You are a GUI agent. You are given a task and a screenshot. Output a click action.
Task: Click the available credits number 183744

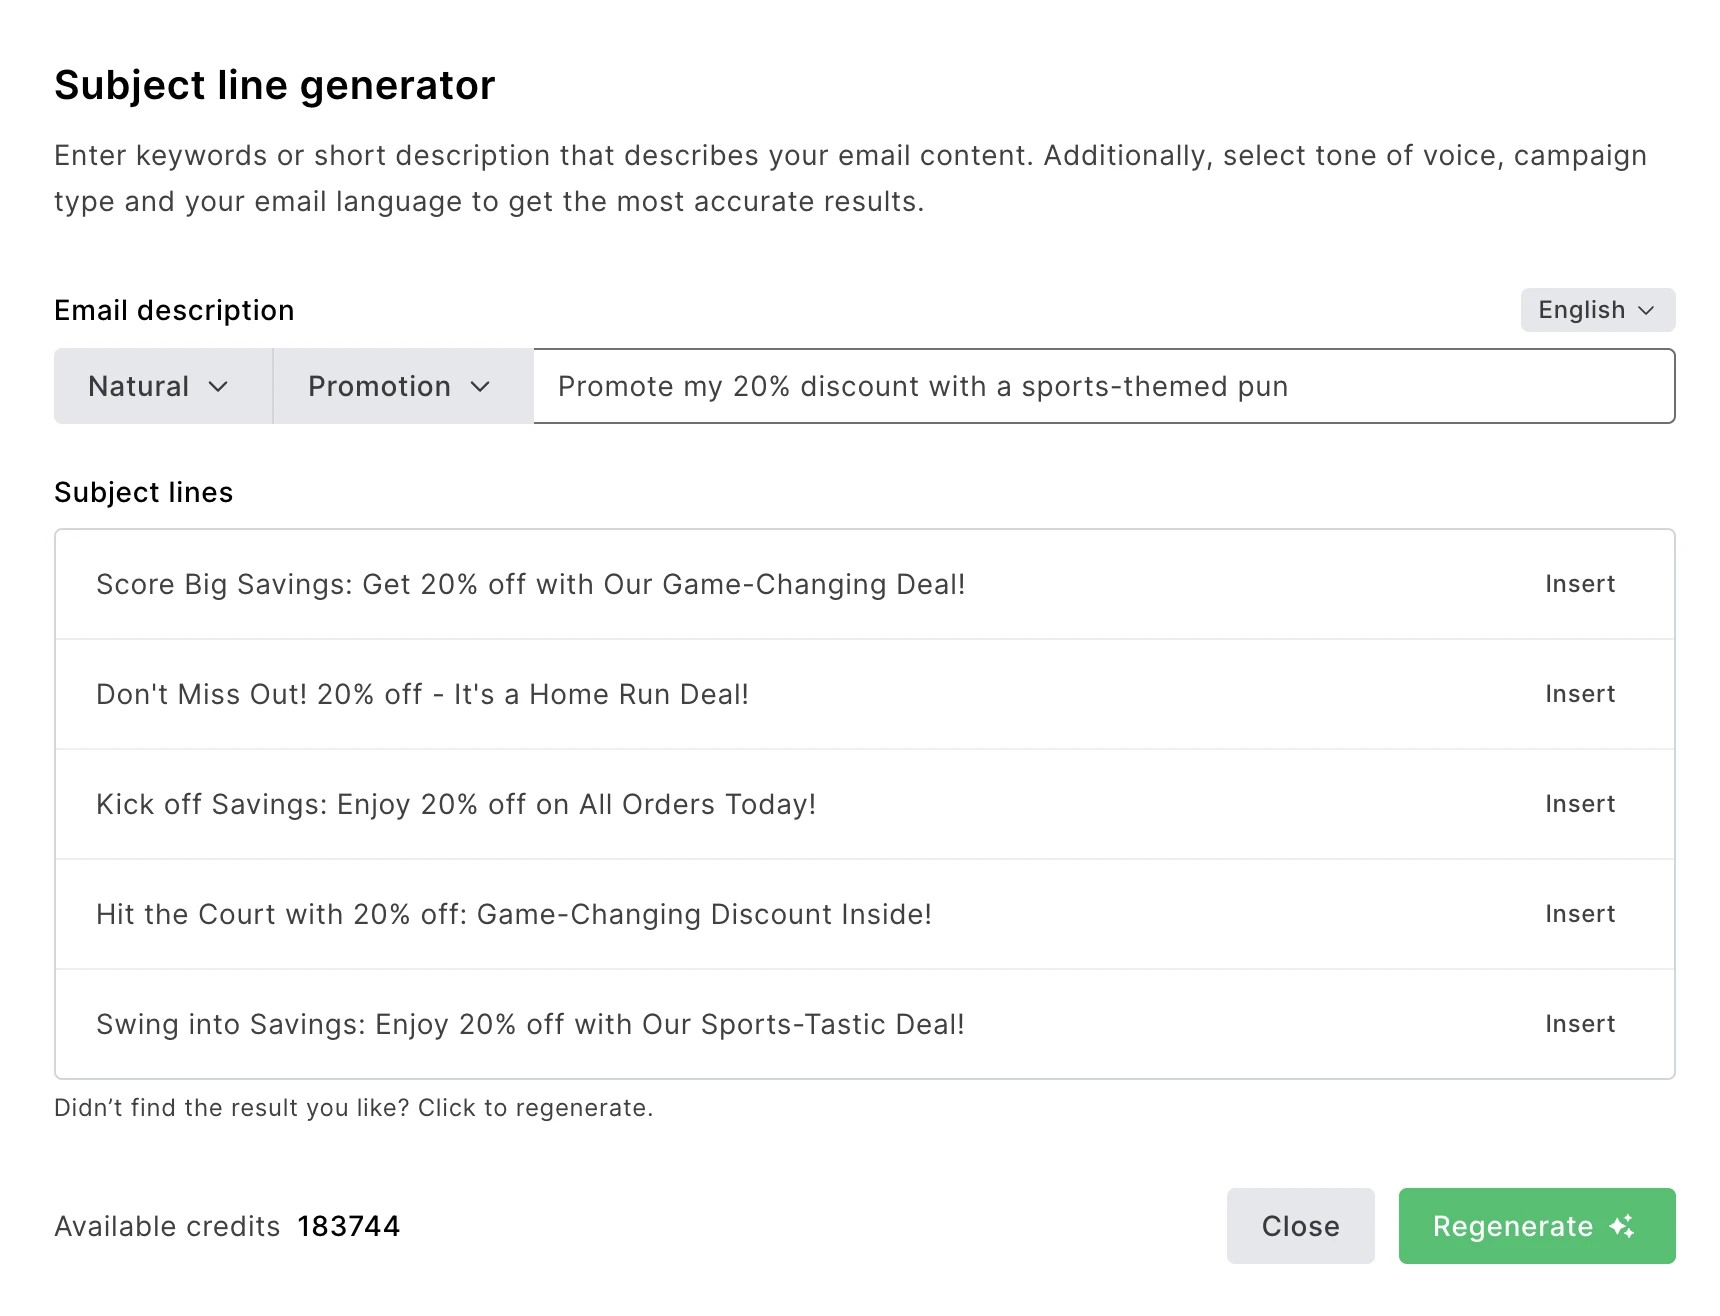tap(348, 1226)
